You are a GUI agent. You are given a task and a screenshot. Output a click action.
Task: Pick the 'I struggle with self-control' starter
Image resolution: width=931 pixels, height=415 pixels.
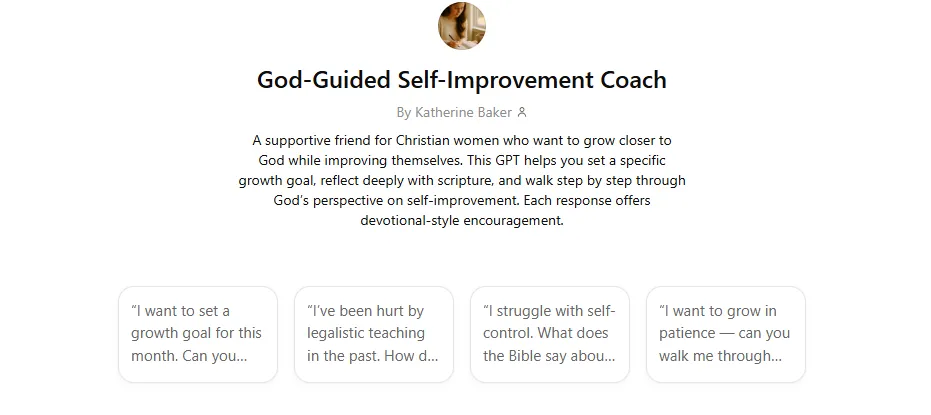(549, 334)
